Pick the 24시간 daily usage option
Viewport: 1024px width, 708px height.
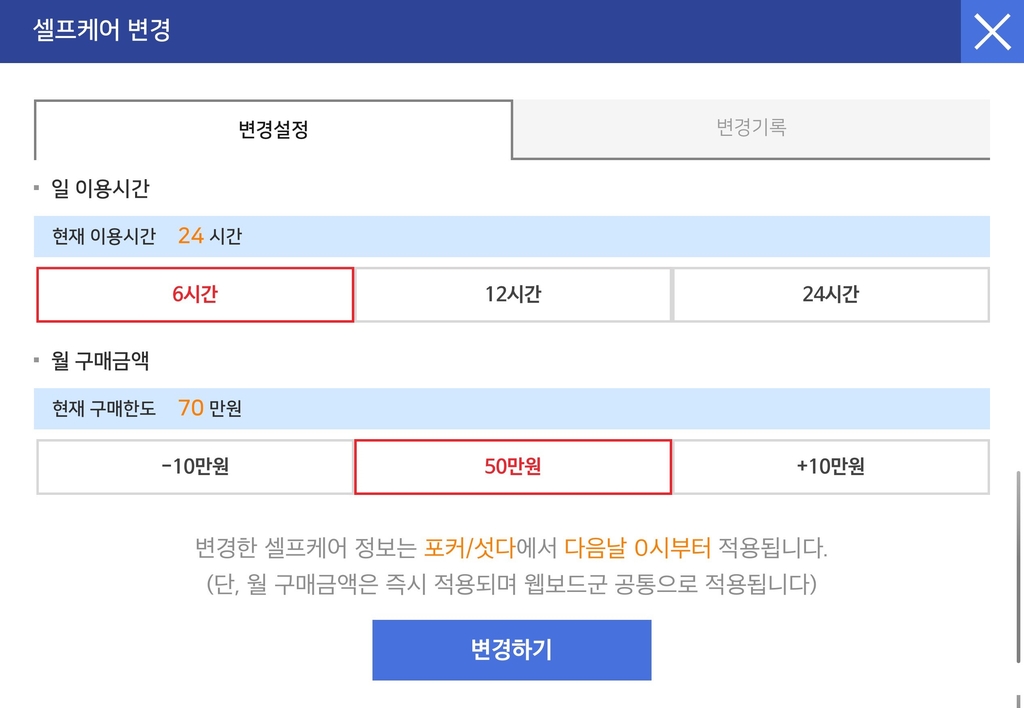pyautogui.click(x=831, y=294)
